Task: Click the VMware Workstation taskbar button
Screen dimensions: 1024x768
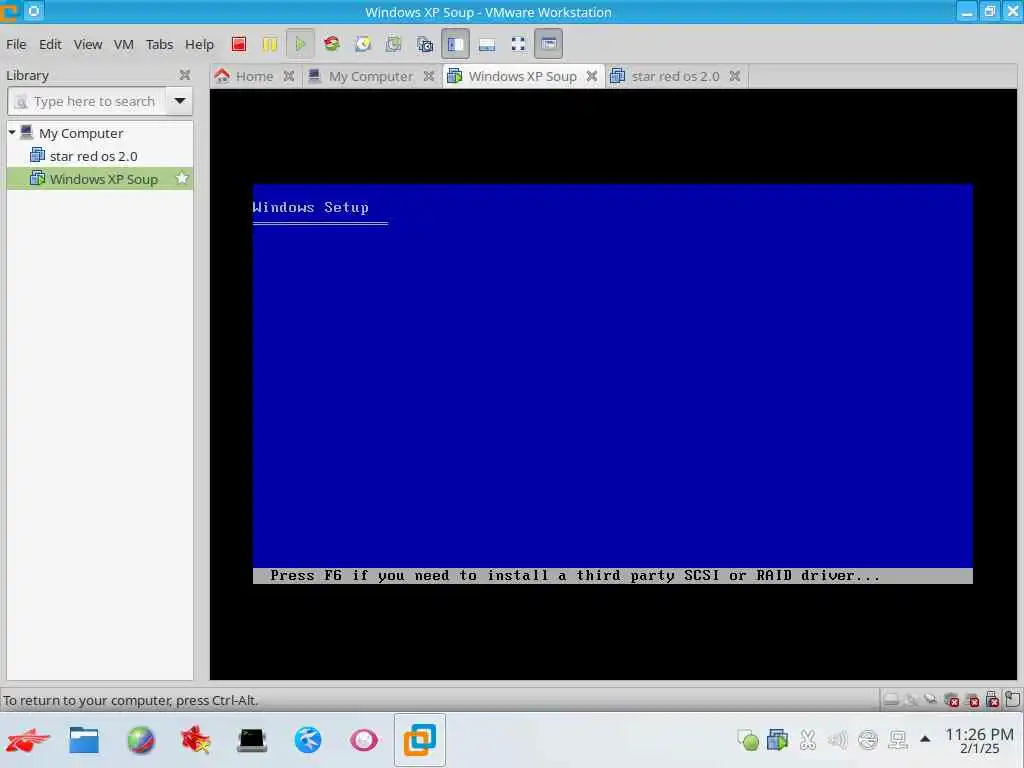Action: point(420,740)
